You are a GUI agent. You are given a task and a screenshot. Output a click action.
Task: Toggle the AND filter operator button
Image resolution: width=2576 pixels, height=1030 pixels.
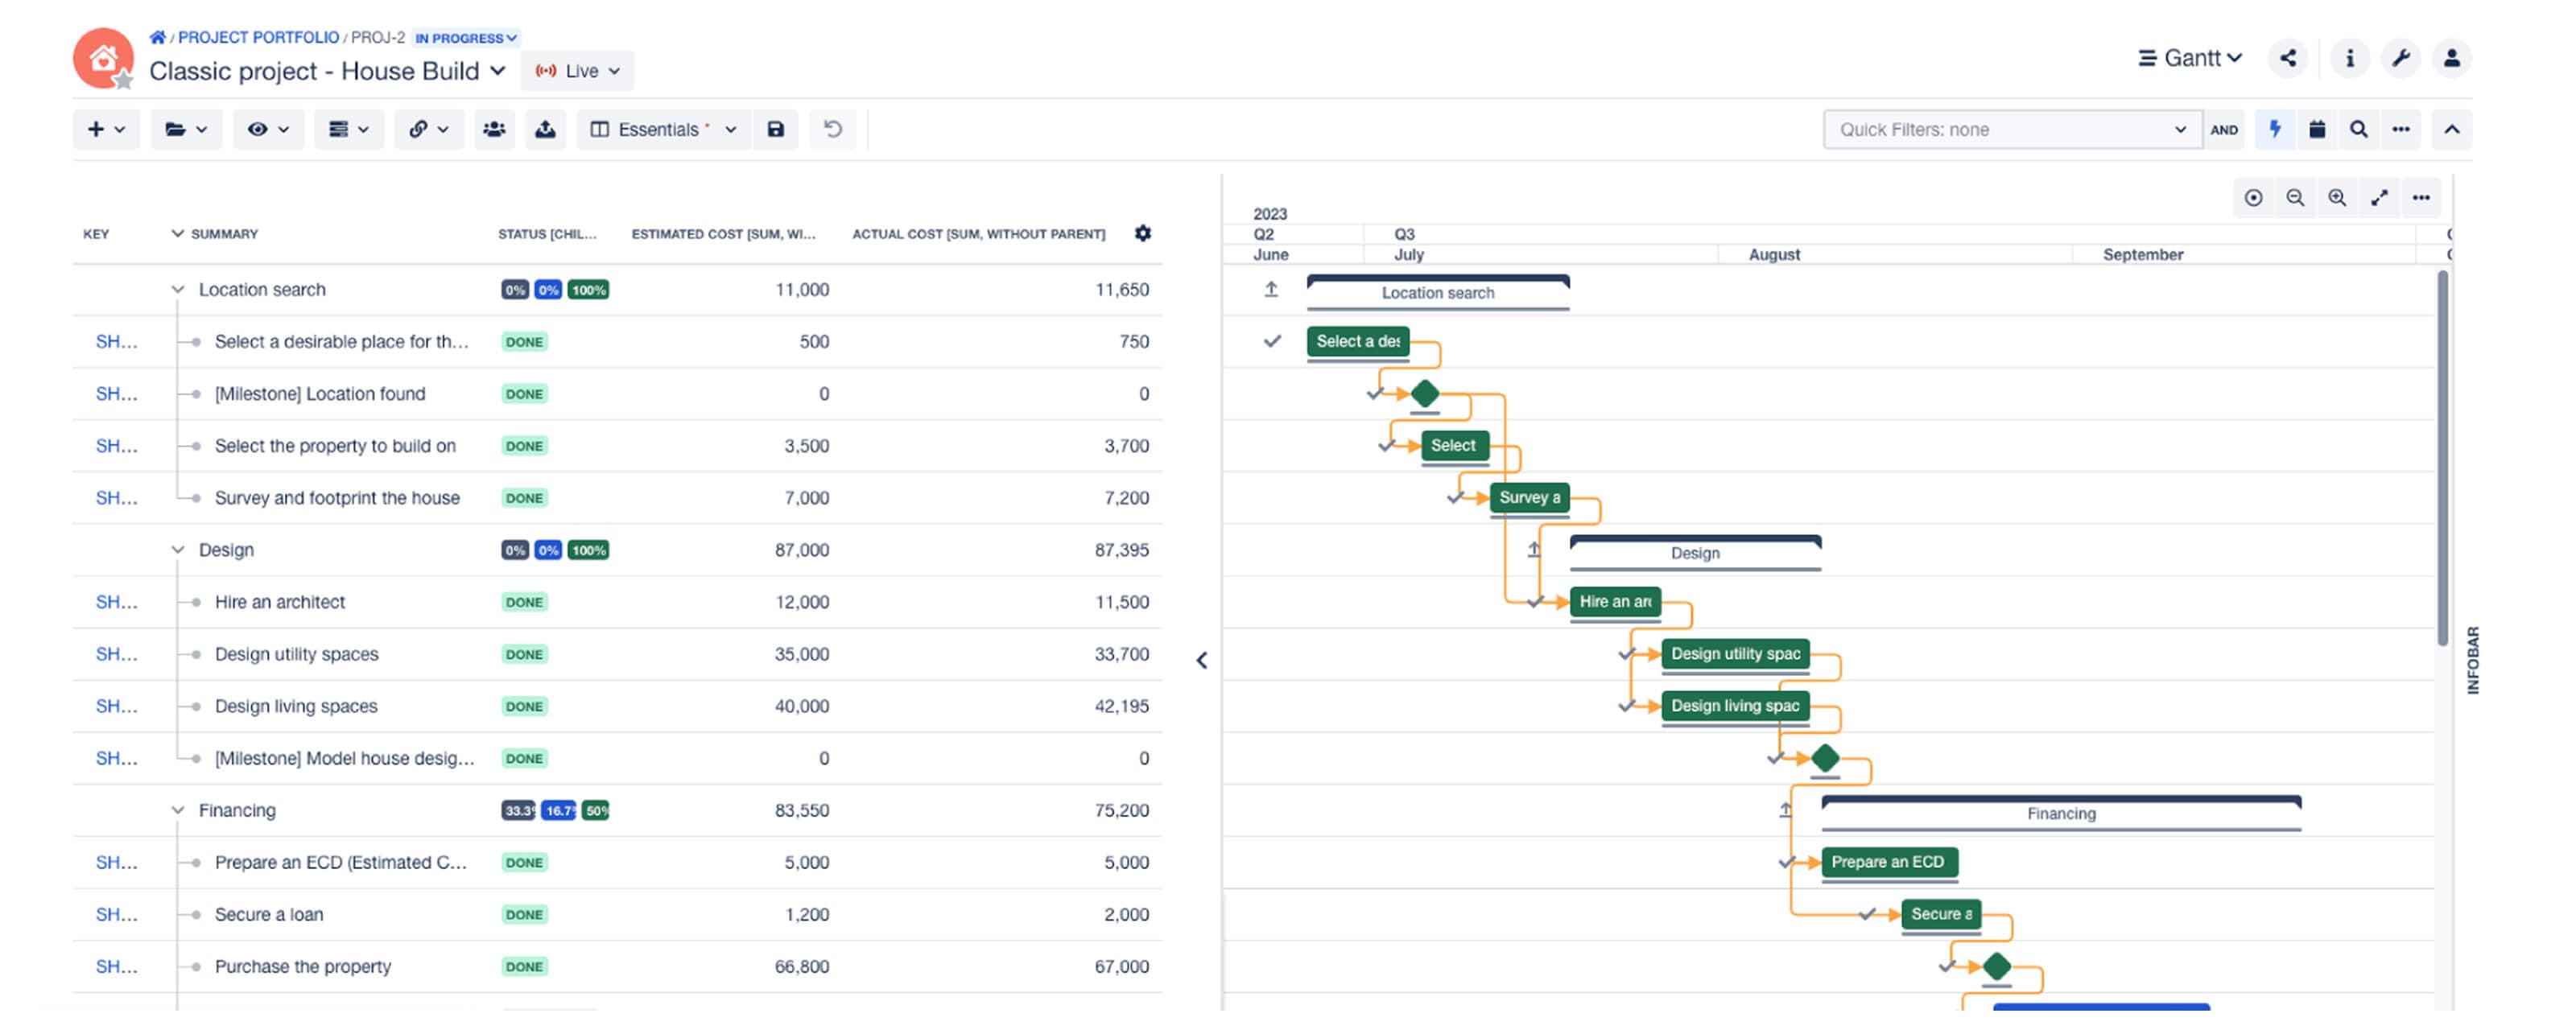point(2223,129)
